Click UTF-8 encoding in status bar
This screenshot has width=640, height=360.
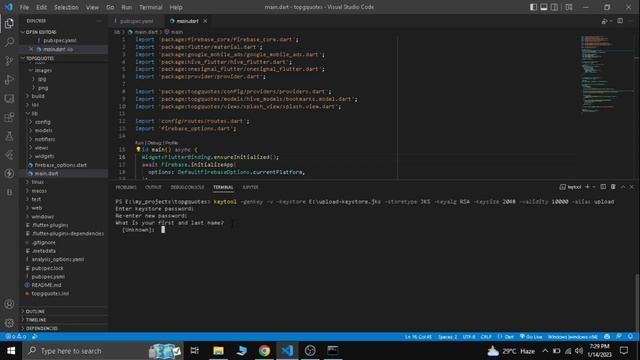(x=469, y=337)
